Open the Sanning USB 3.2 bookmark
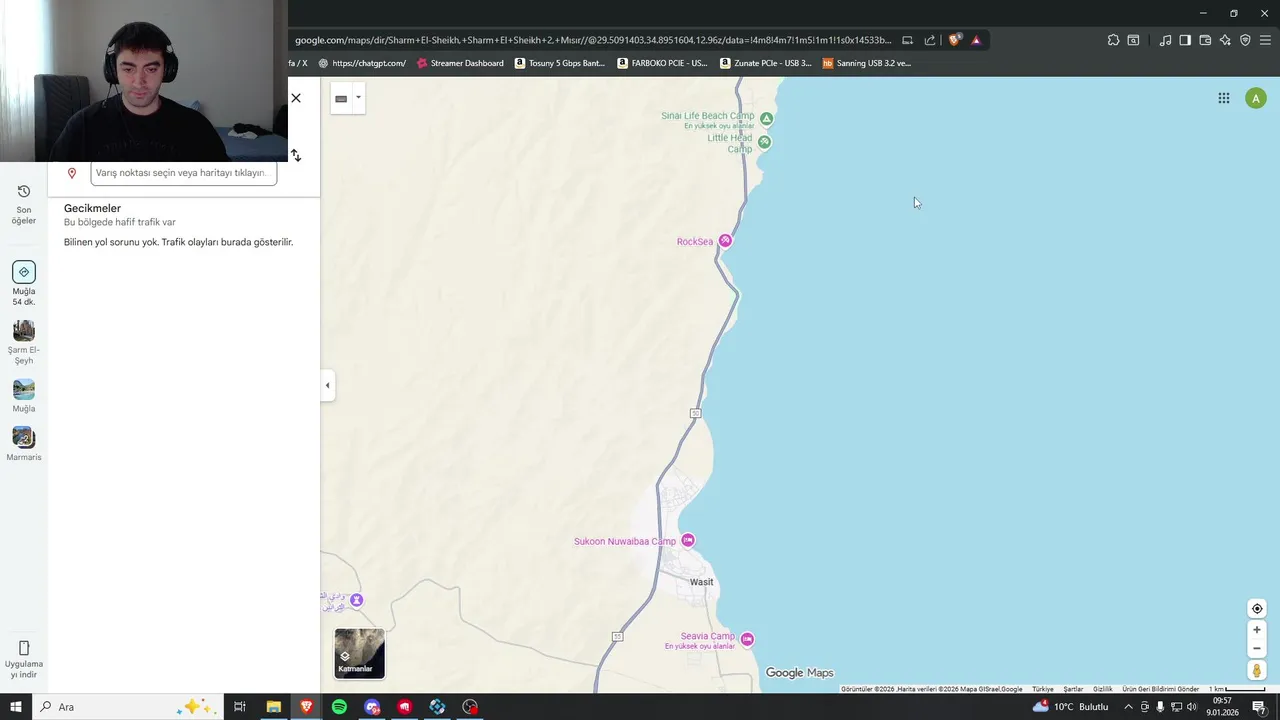 click(x=867, y=63)
